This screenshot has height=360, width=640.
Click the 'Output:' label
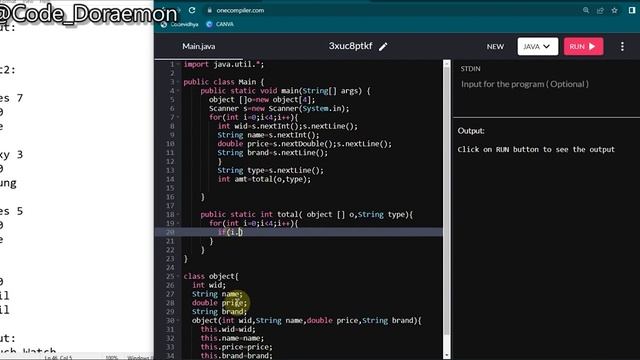click(471, 131)
